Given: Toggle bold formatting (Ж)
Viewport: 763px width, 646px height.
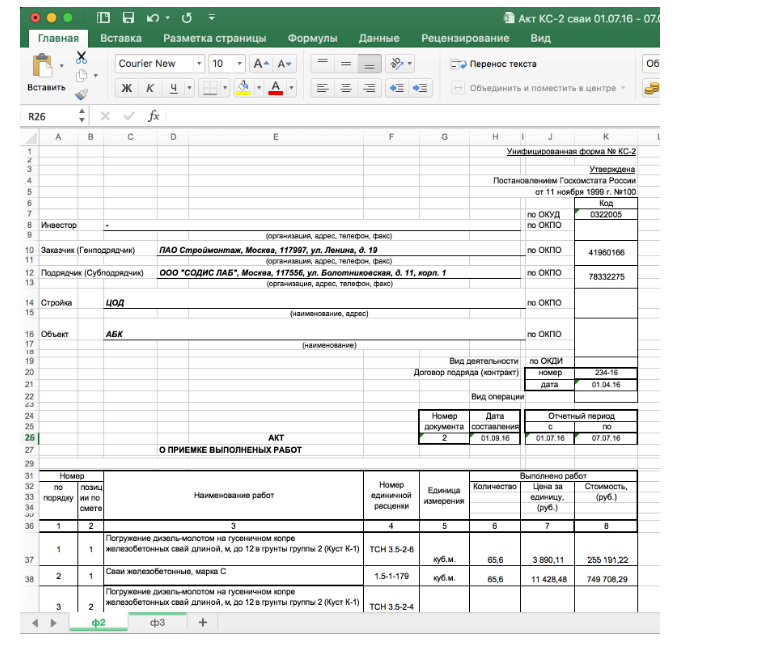Looking at the screenshot, I should coord(127,88).
